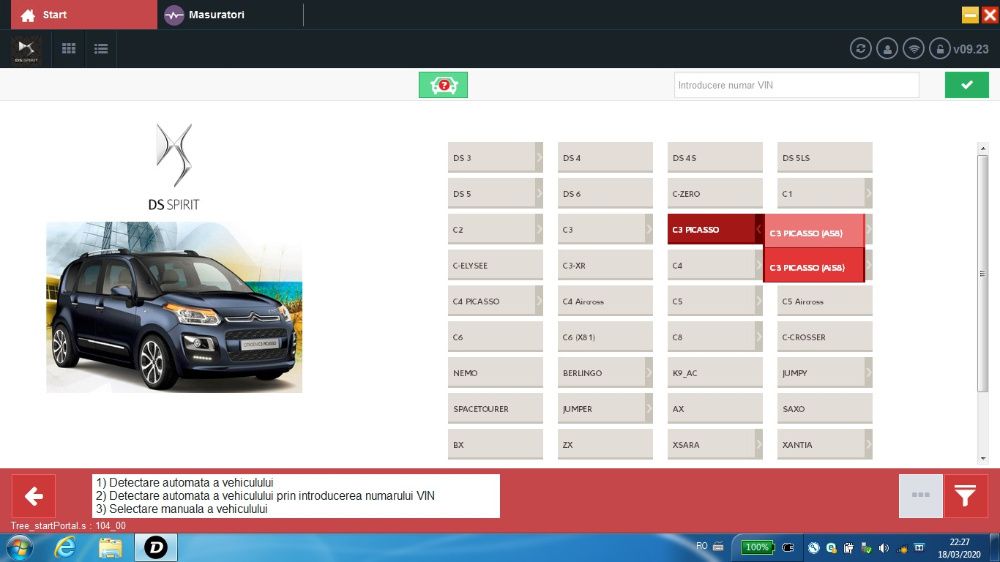Image resolution: width=1000 pixels, height=562 pixels.
Task: Select C3 PICASSO (AI58) variant
Action: (814, 267)
